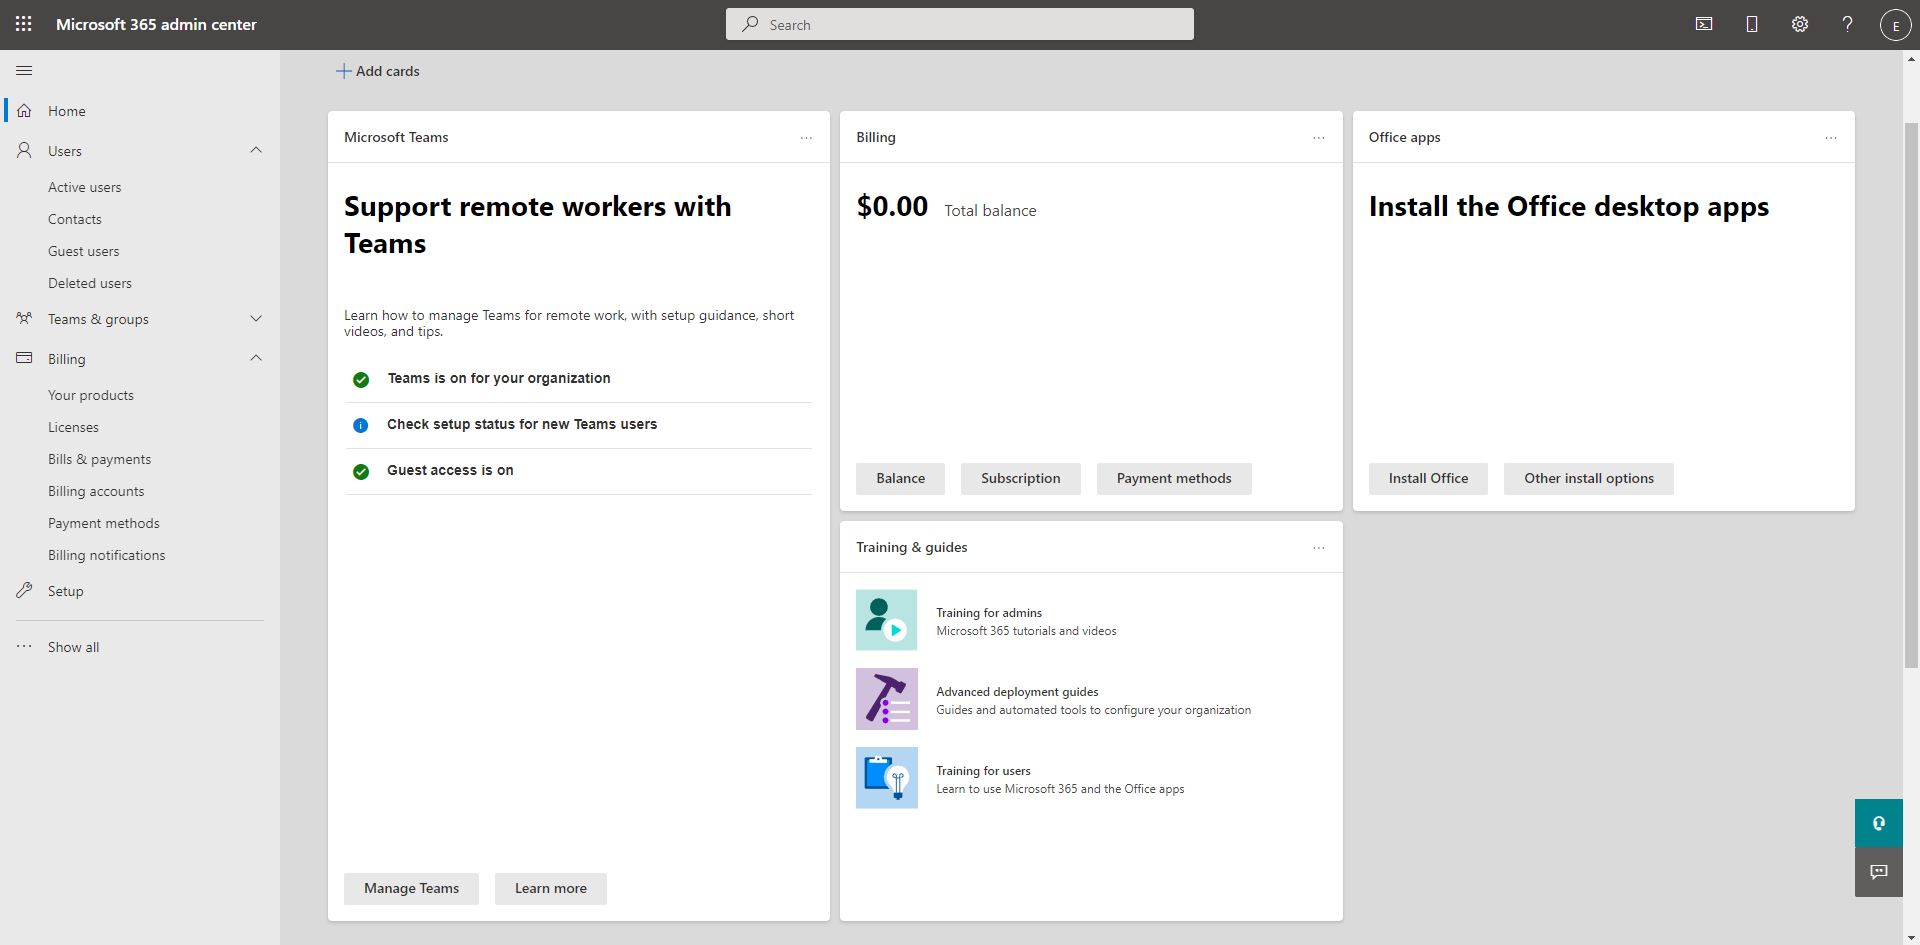The height and width of the screenshot is (945, 1920).
Task: Collapse the navigation menu hamburger icon
Action: pyautogui.click(x=25, y=70)
